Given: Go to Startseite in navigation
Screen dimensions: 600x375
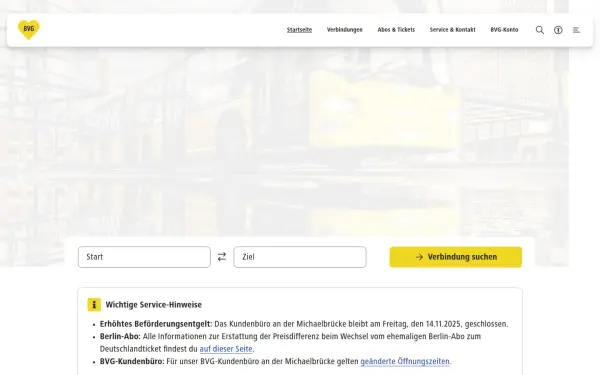Looking at the screenshot, I should click(299, 29).
